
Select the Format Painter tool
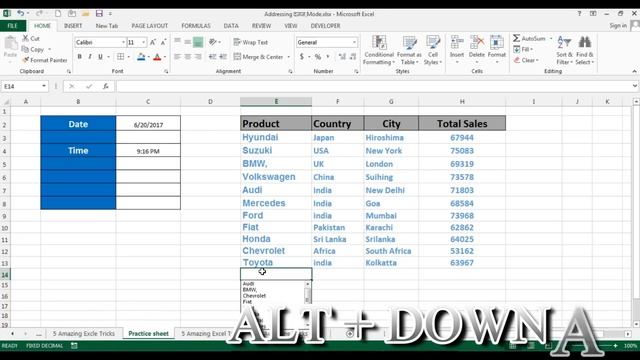45,60
